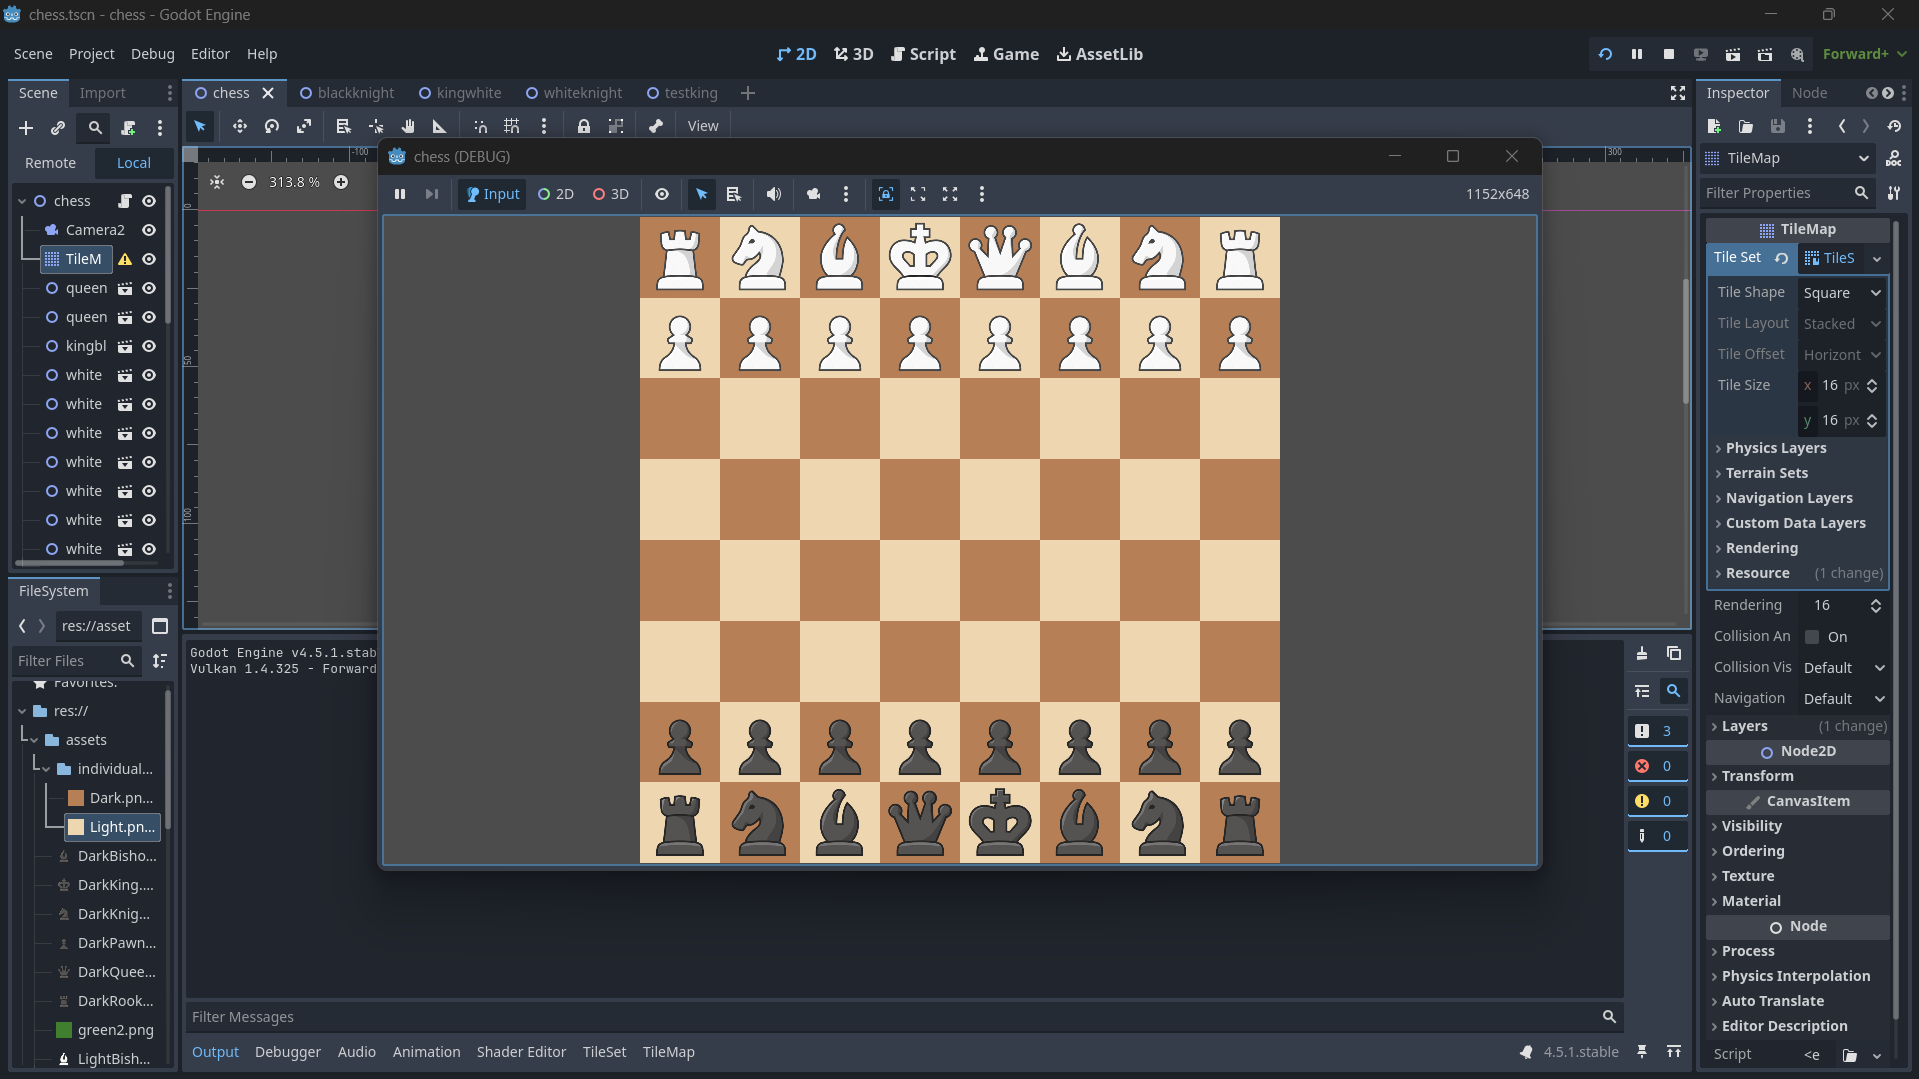This screenshot has width=1919, height=1079.
Task: Select the Scale Mode tool in editor toolbar
Action: 304,126
